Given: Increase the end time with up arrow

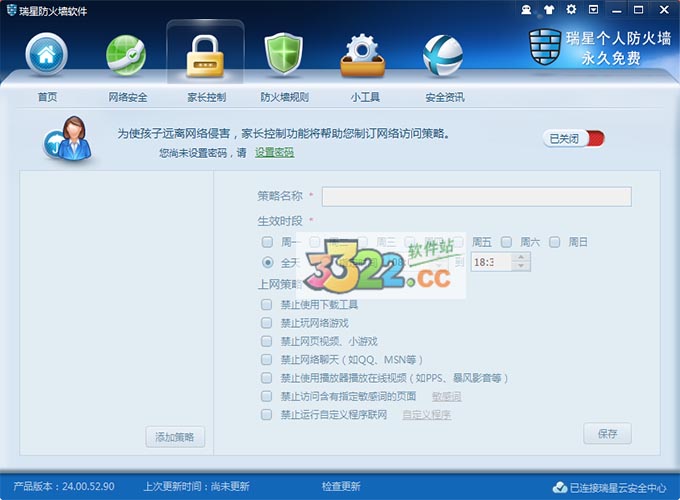Looking at the screenshot, I should pyautogui.click(x=521, y=257).
